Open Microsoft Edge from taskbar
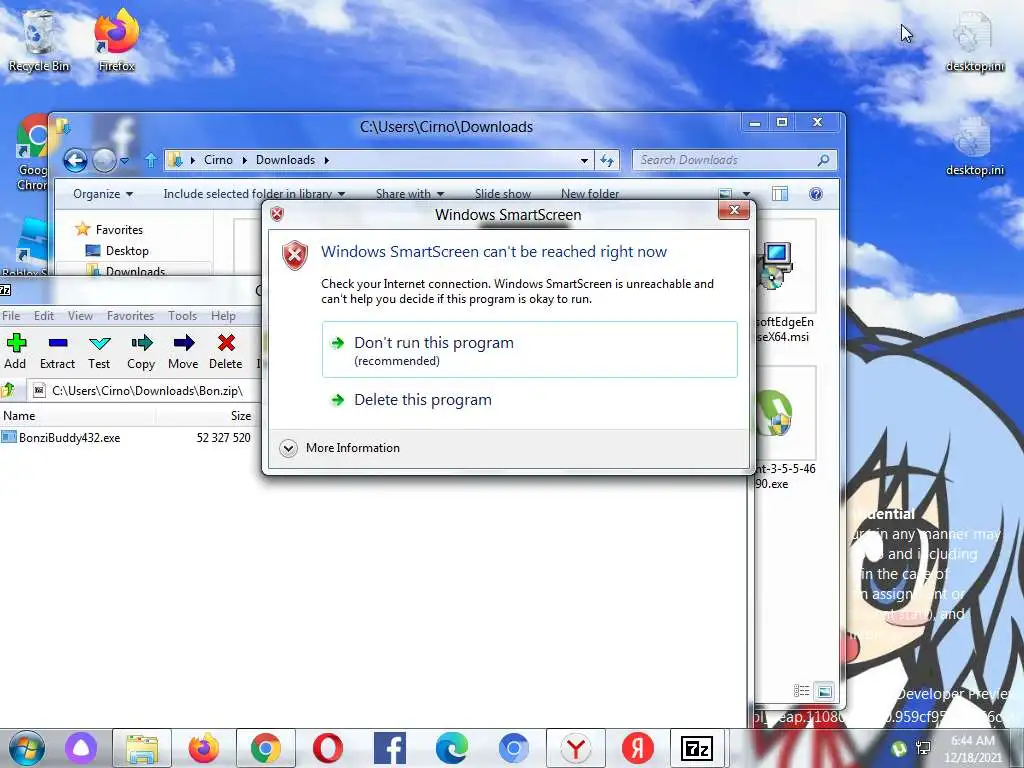This screenshot has height=768, width=1024. tap(452, 748)
